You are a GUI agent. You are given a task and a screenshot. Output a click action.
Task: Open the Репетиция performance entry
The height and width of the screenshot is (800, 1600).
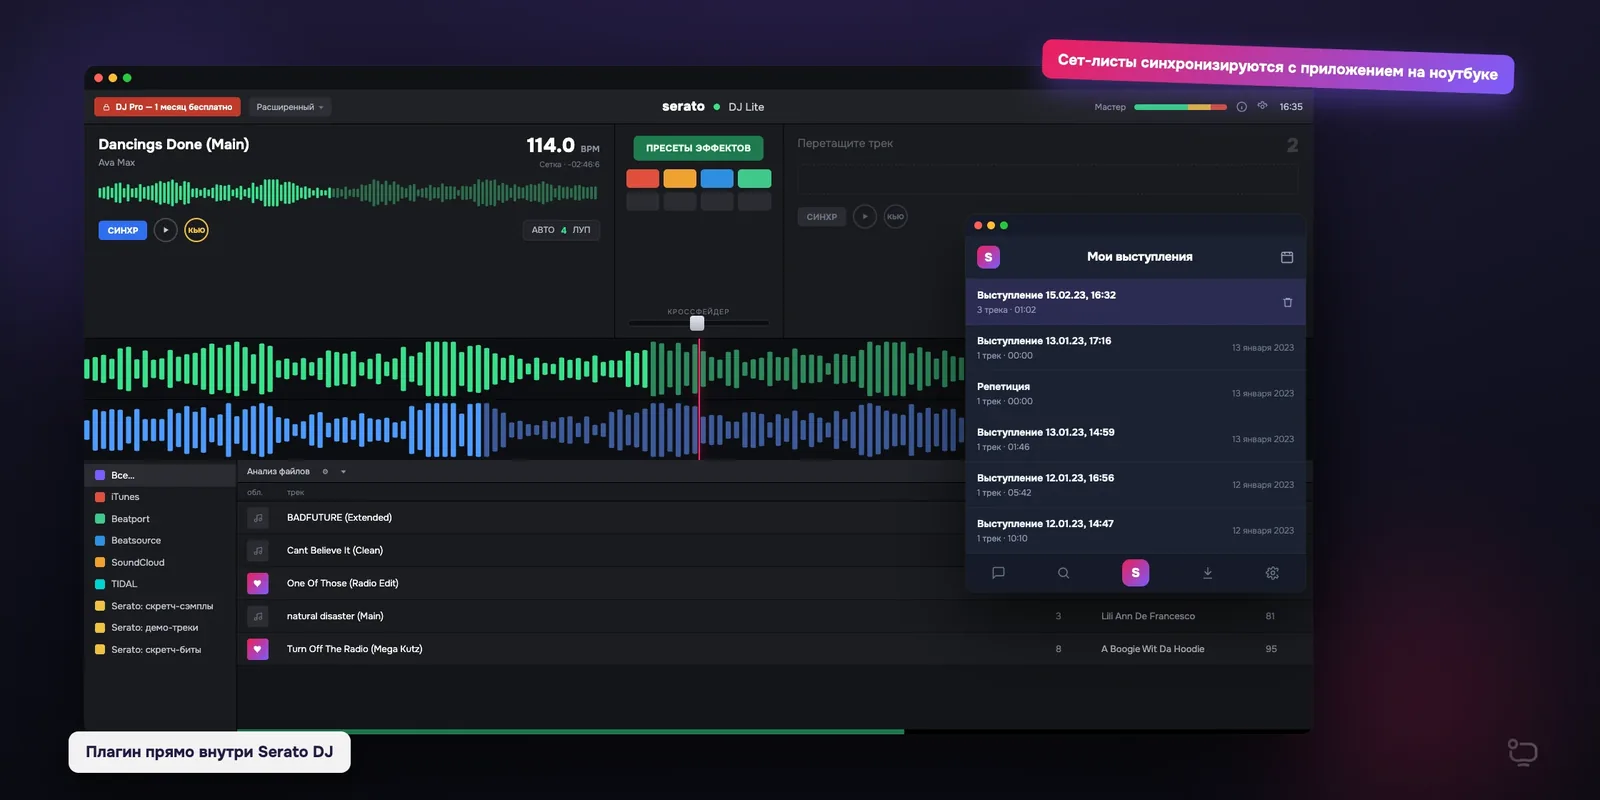[x=1136, y=394]
